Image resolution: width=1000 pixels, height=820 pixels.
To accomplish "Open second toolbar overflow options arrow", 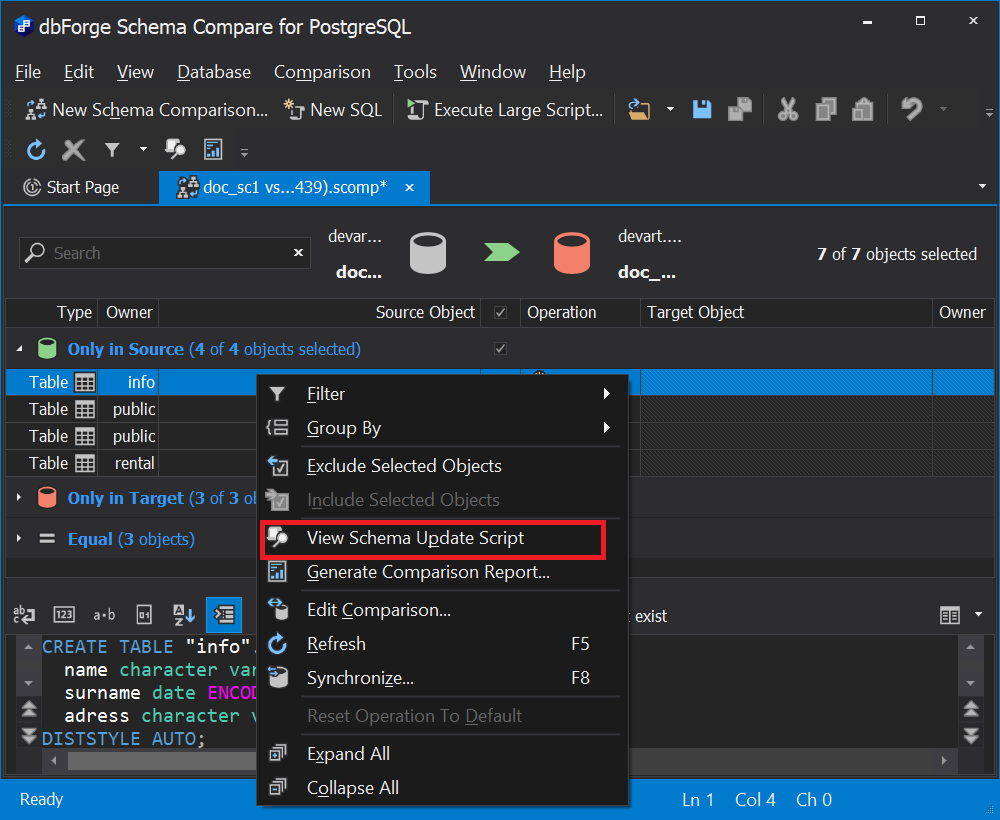I will coord(244,152).
